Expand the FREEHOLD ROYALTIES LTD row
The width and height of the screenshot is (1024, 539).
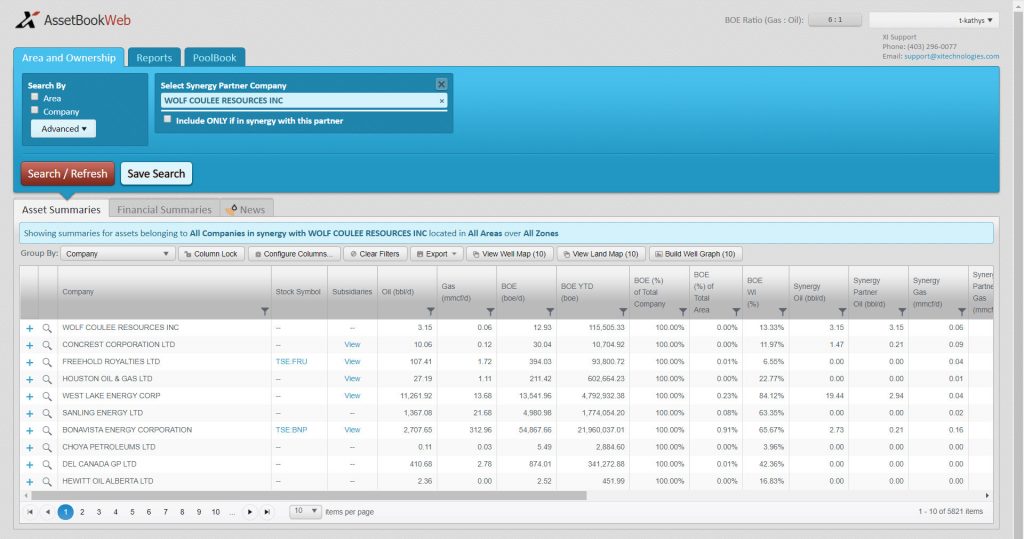pyautogui.click(x=29, y=362)
